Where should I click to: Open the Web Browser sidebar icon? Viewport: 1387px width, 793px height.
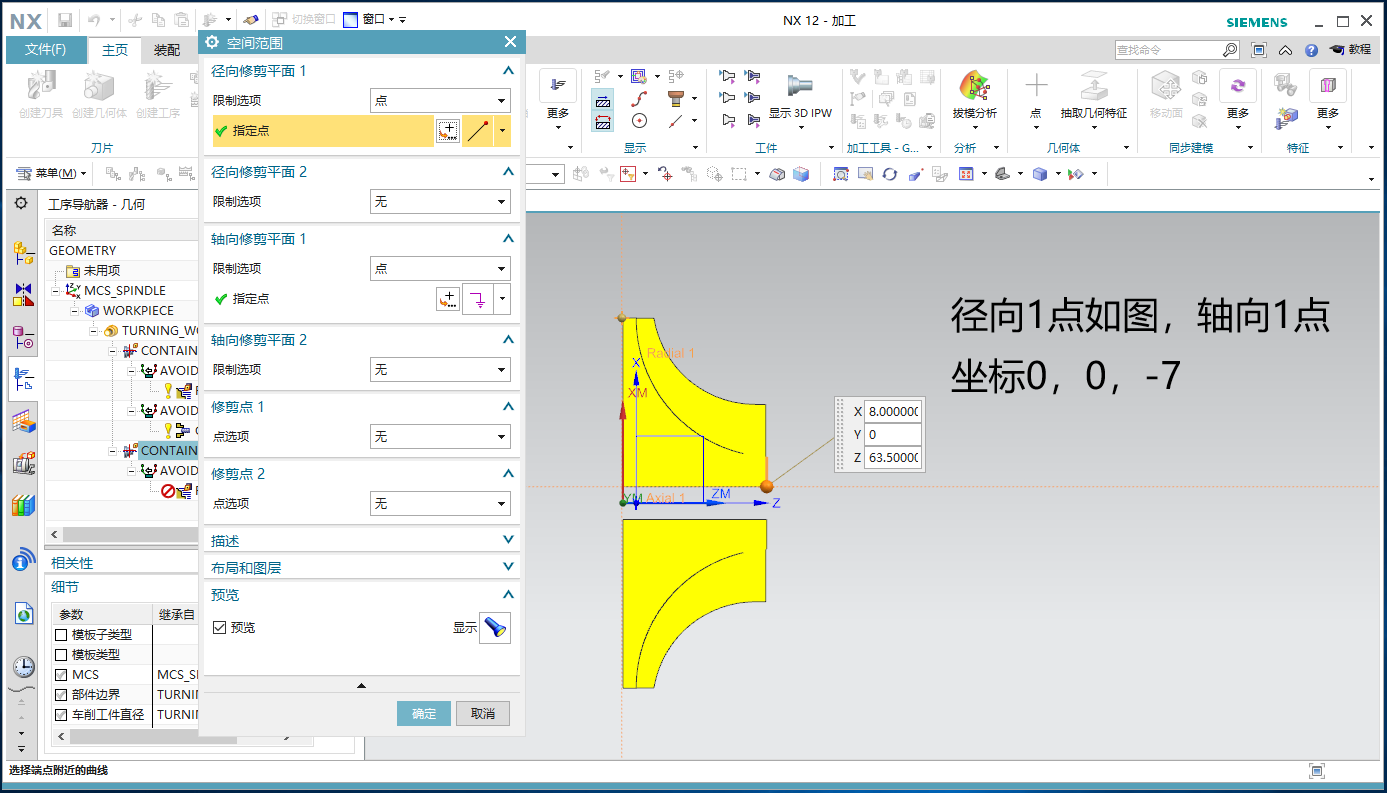coord(23,613)
